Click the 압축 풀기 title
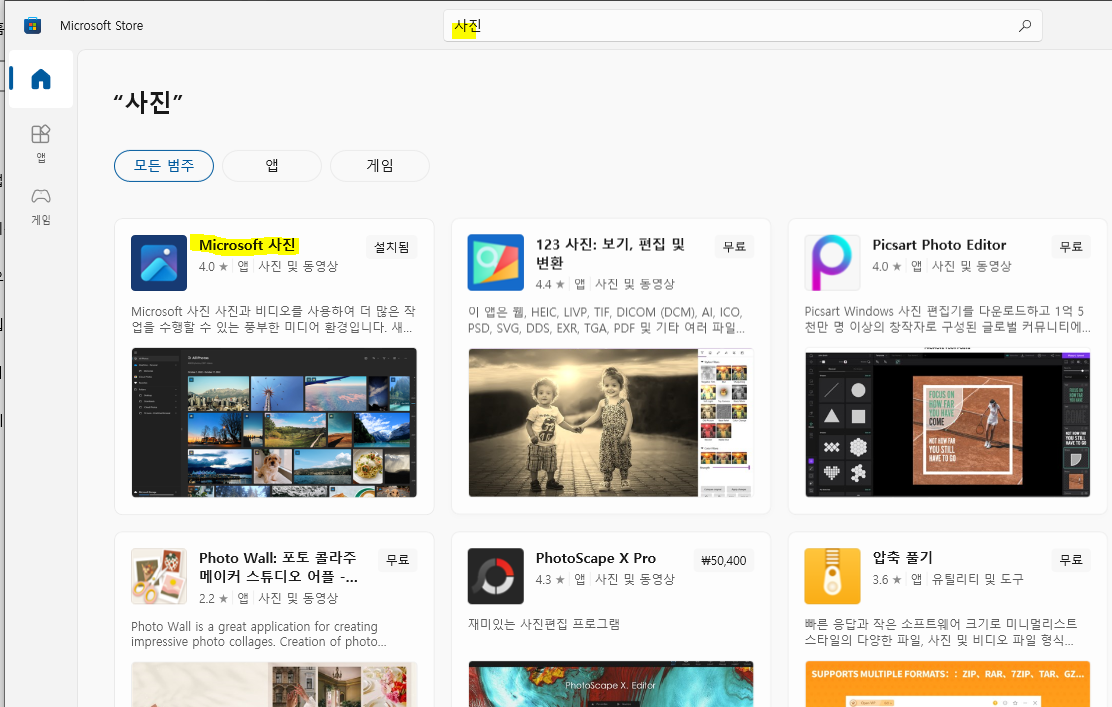 click(902, 558)
